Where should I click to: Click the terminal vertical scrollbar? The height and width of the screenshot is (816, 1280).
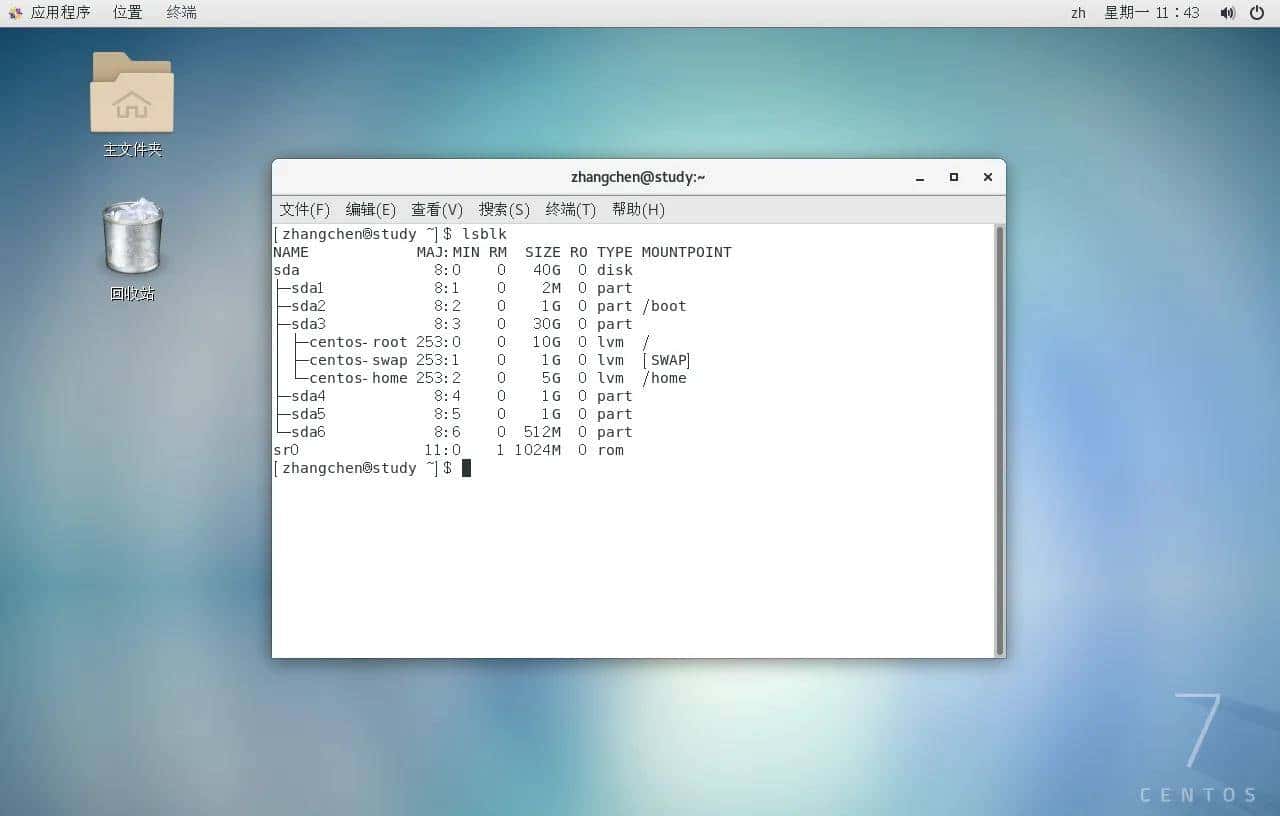[999, 440]
